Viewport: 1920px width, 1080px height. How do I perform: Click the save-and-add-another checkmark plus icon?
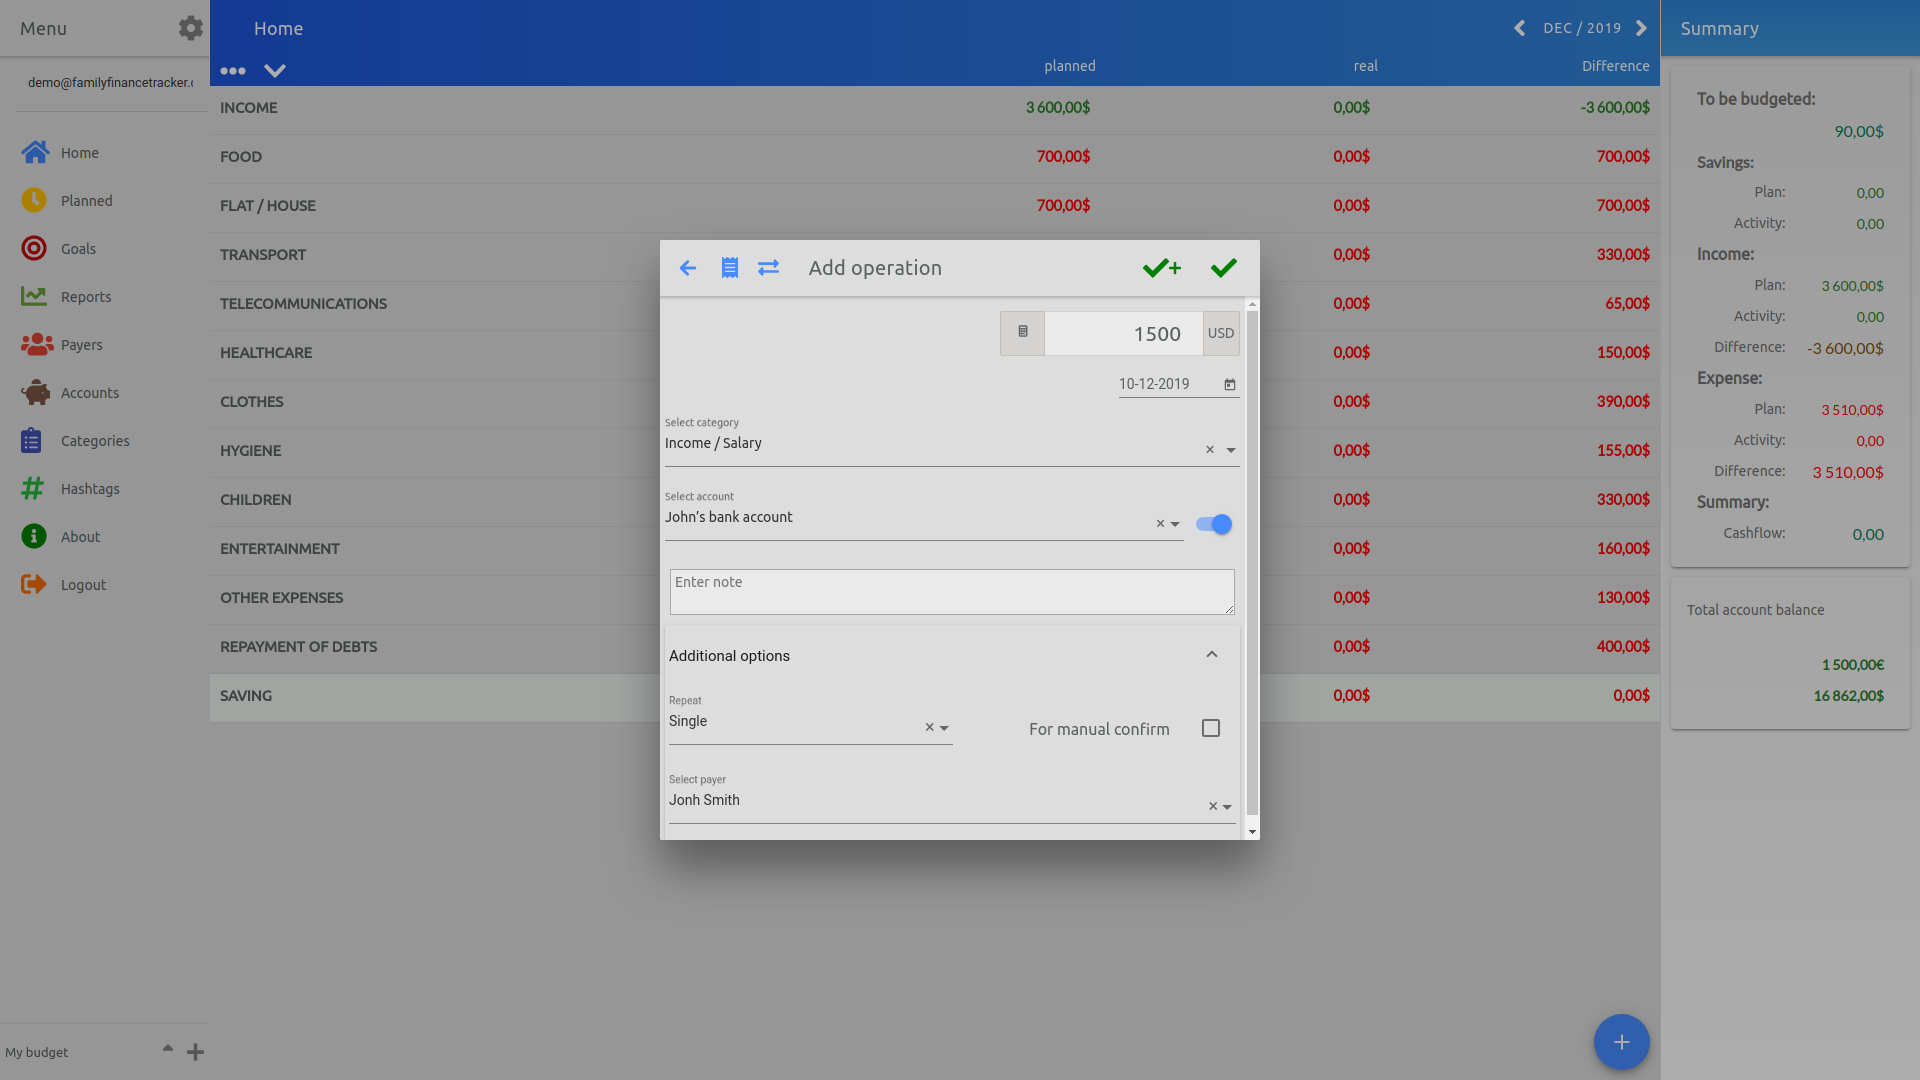coord(1162,268)
